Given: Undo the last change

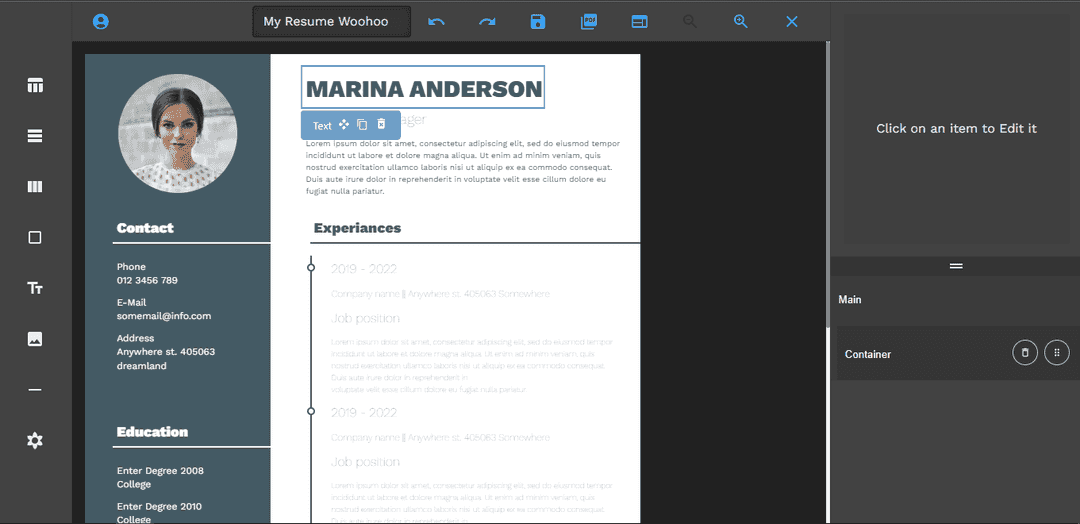Looking at the screenshot, I should 436,21.
